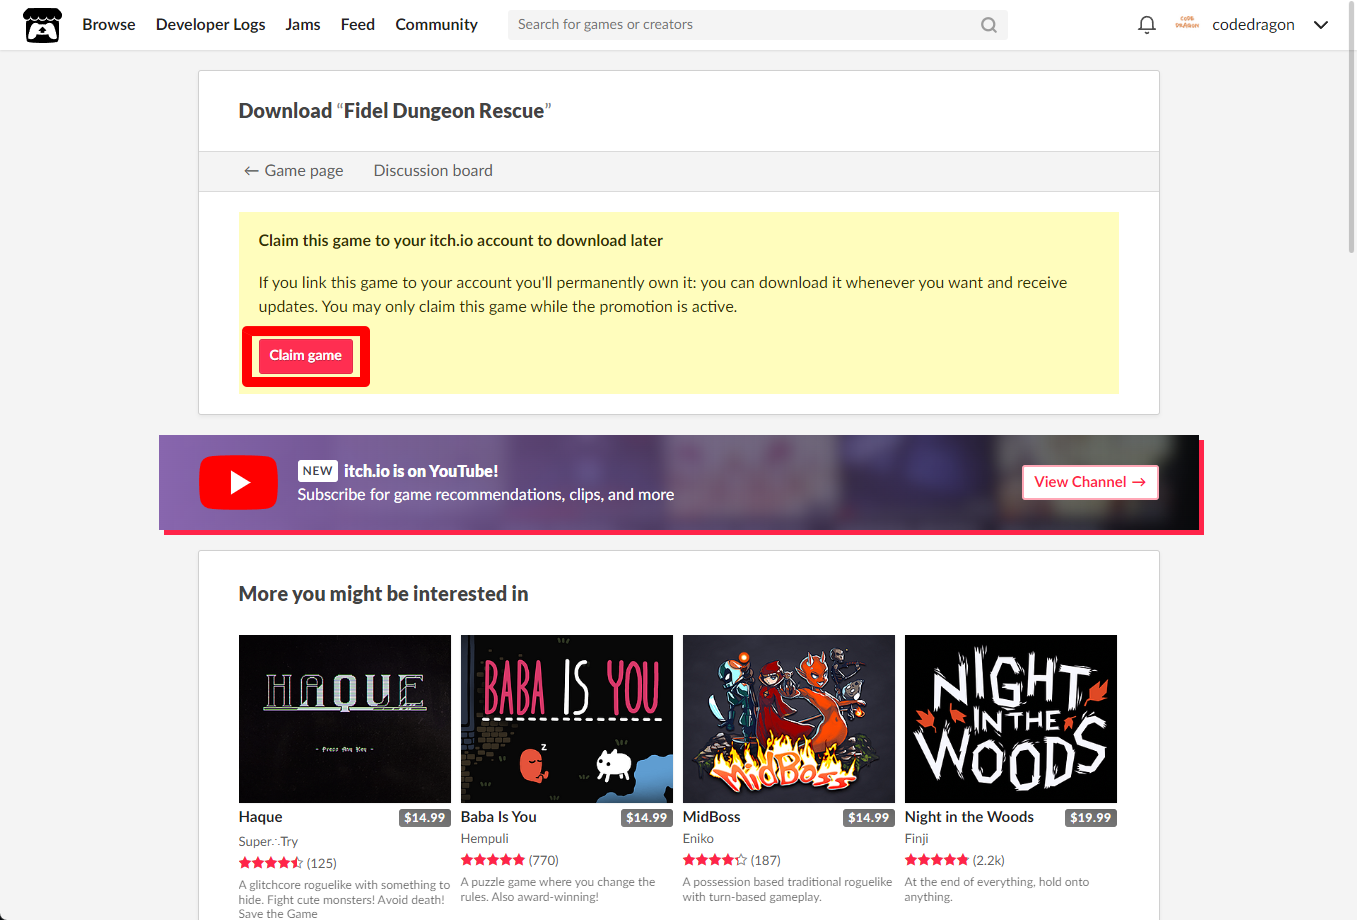Image resolution: width=1357 pixels, height=920 pixels.
Task: Open the Night in the Woods title link
Action: (x=969, y=817)
